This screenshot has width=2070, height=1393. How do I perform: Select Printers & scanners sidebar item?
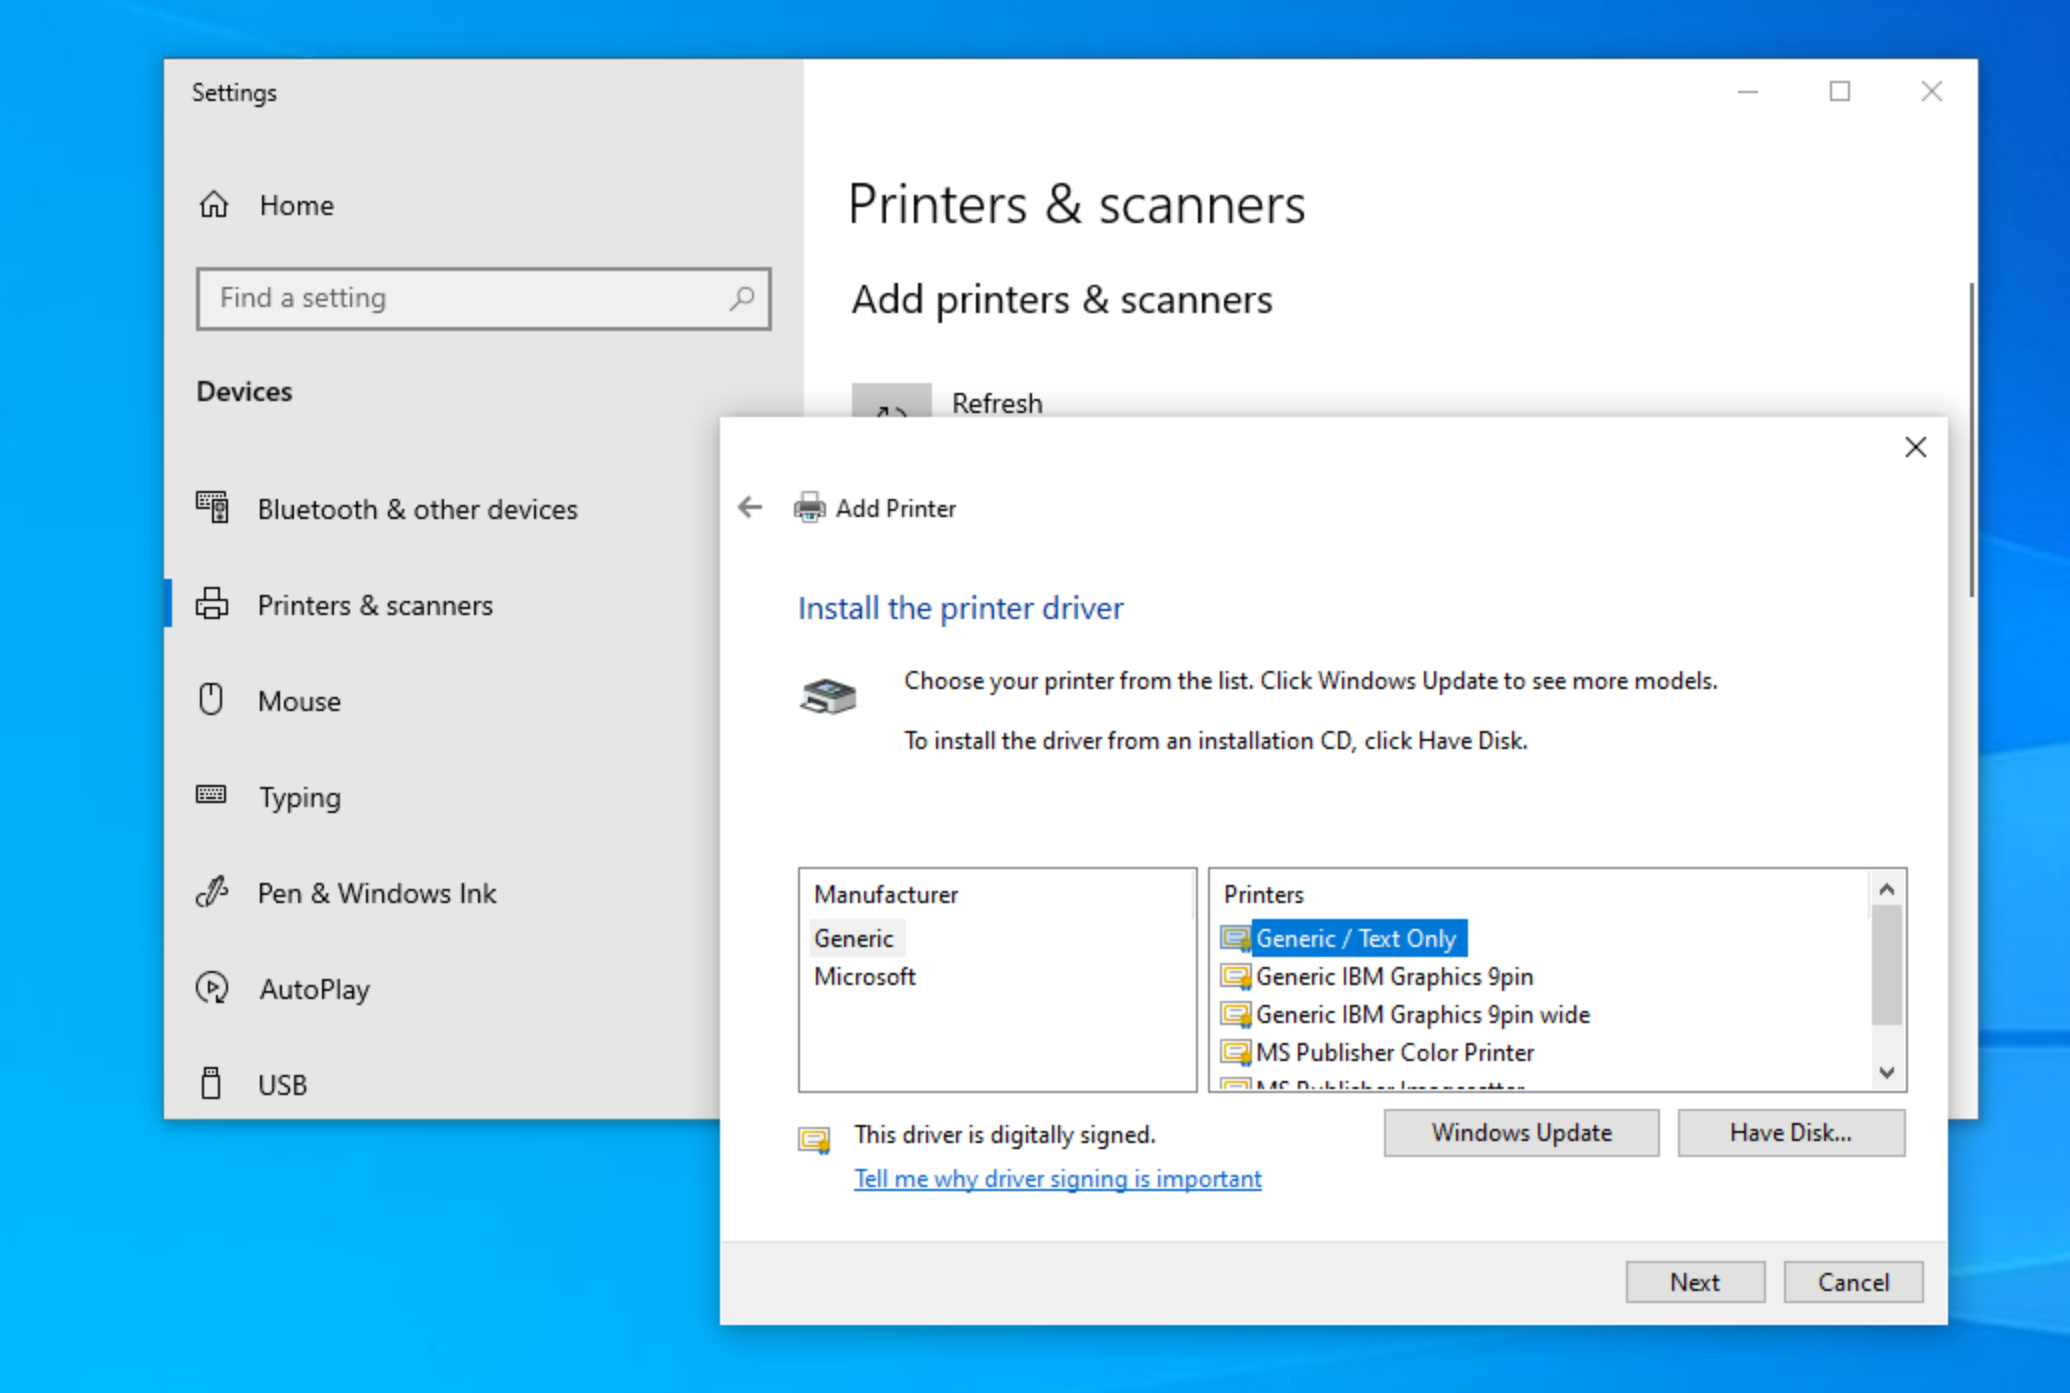tap(375, 605)
